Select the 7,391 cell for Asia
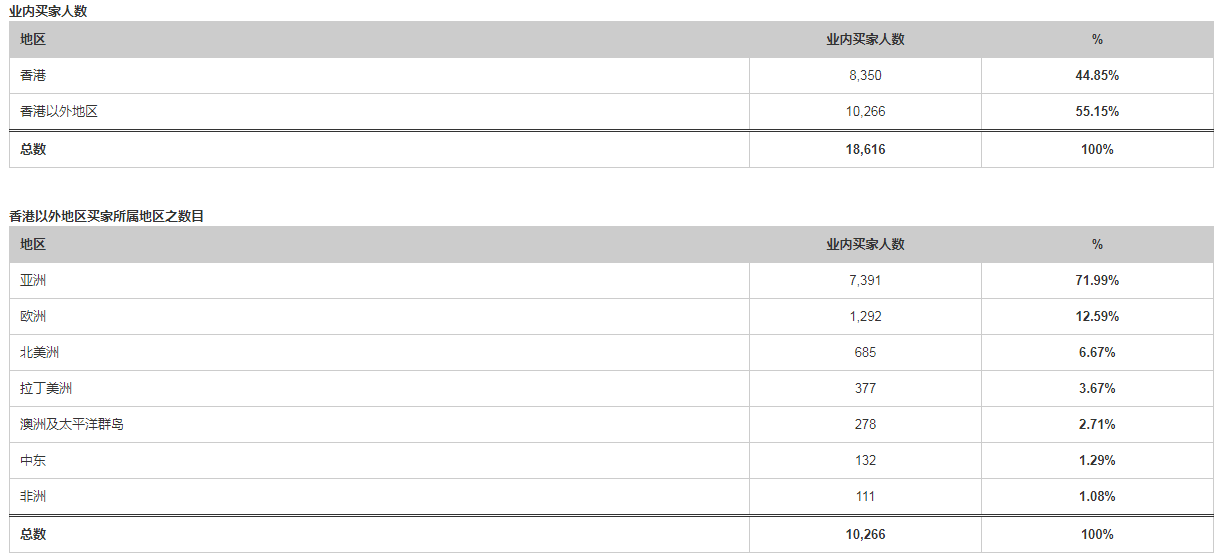 865,281
